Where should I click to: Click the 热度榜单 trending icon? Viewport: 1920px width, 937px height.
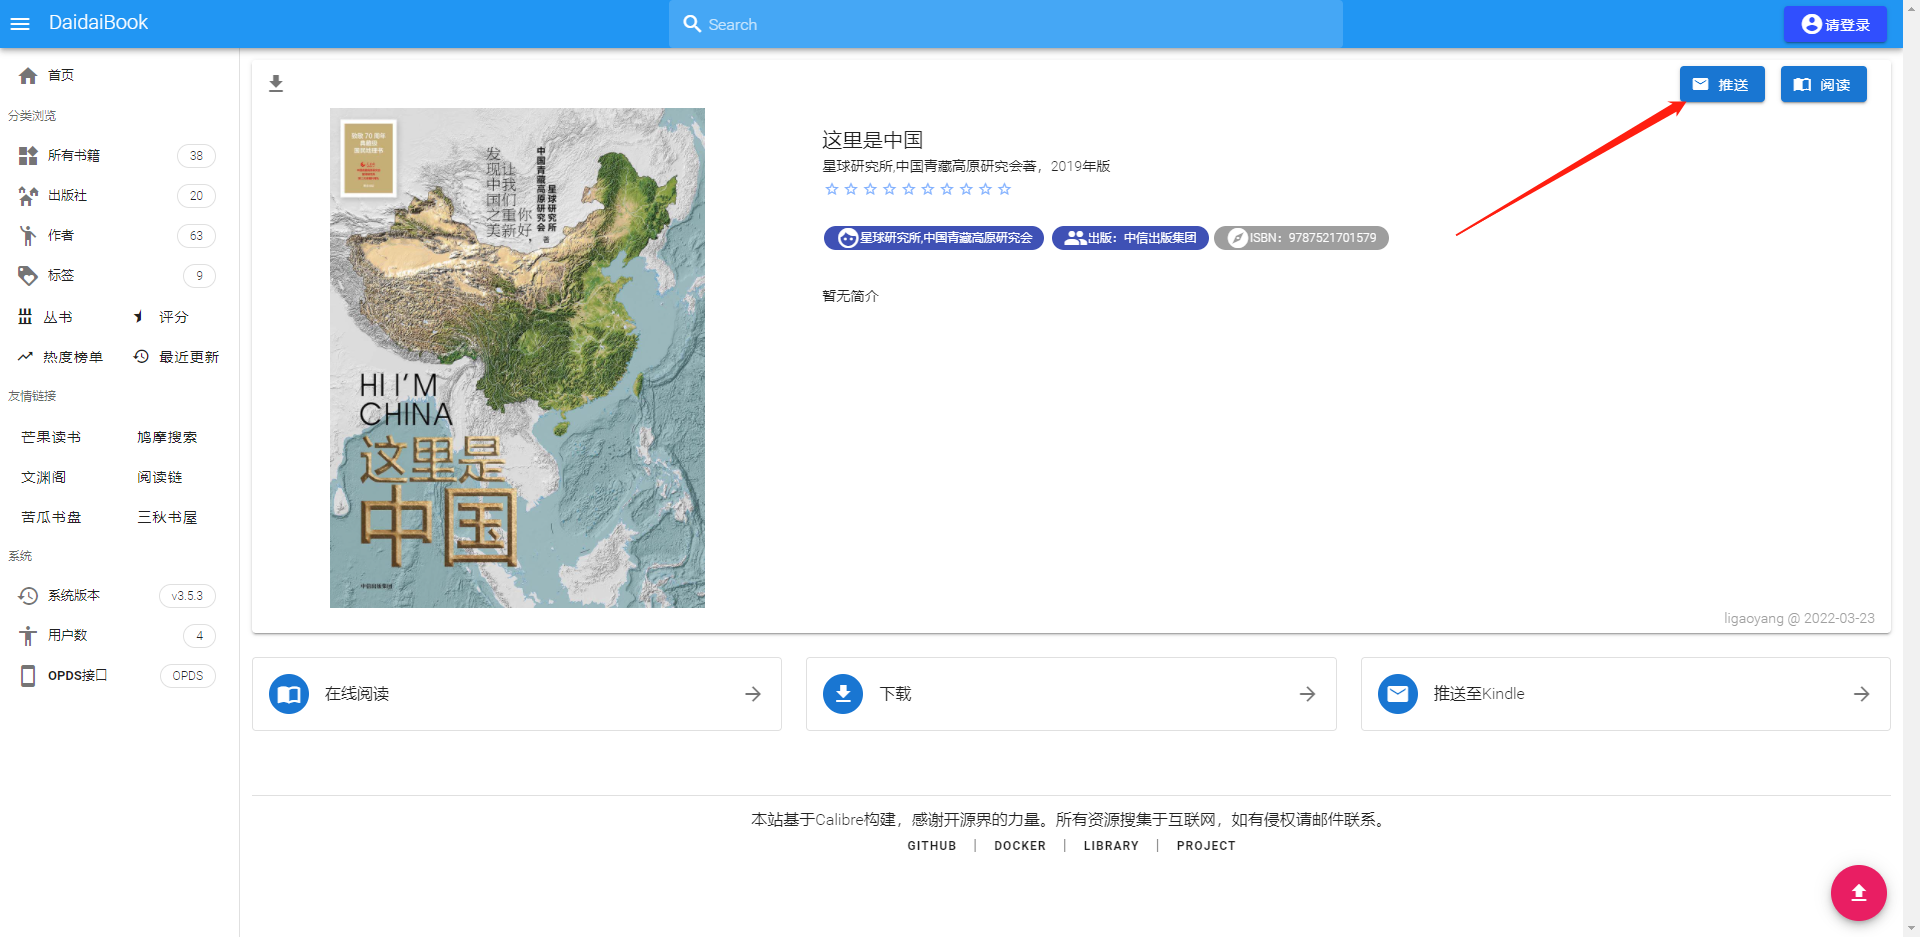tap(25, 357)
